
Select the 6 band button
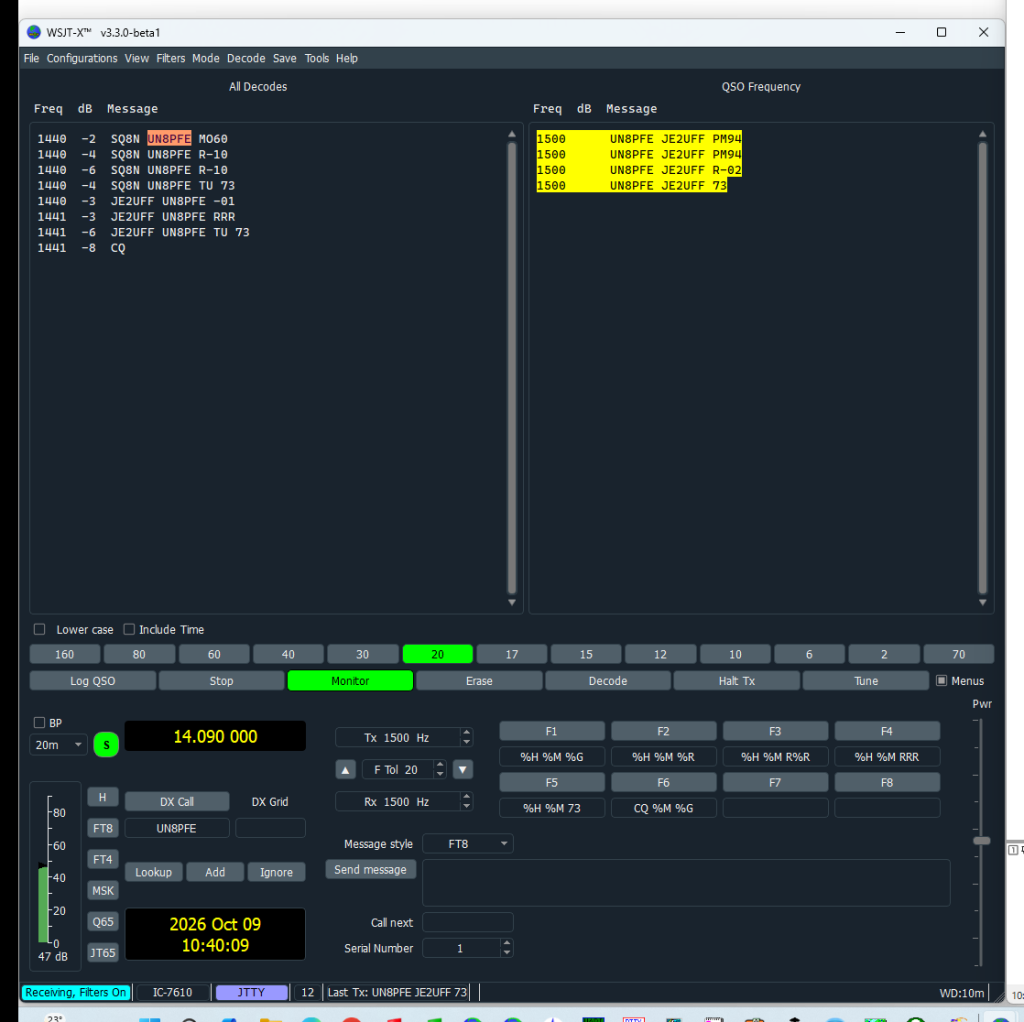(x=809, y=654)
